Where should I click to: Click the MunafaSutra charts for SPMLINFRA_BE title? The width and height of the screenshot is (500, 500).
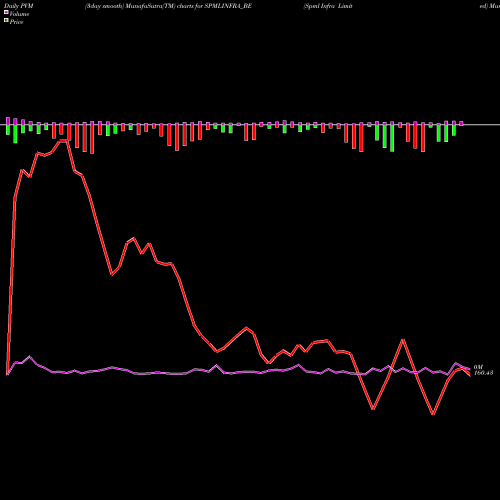(168, 6)
